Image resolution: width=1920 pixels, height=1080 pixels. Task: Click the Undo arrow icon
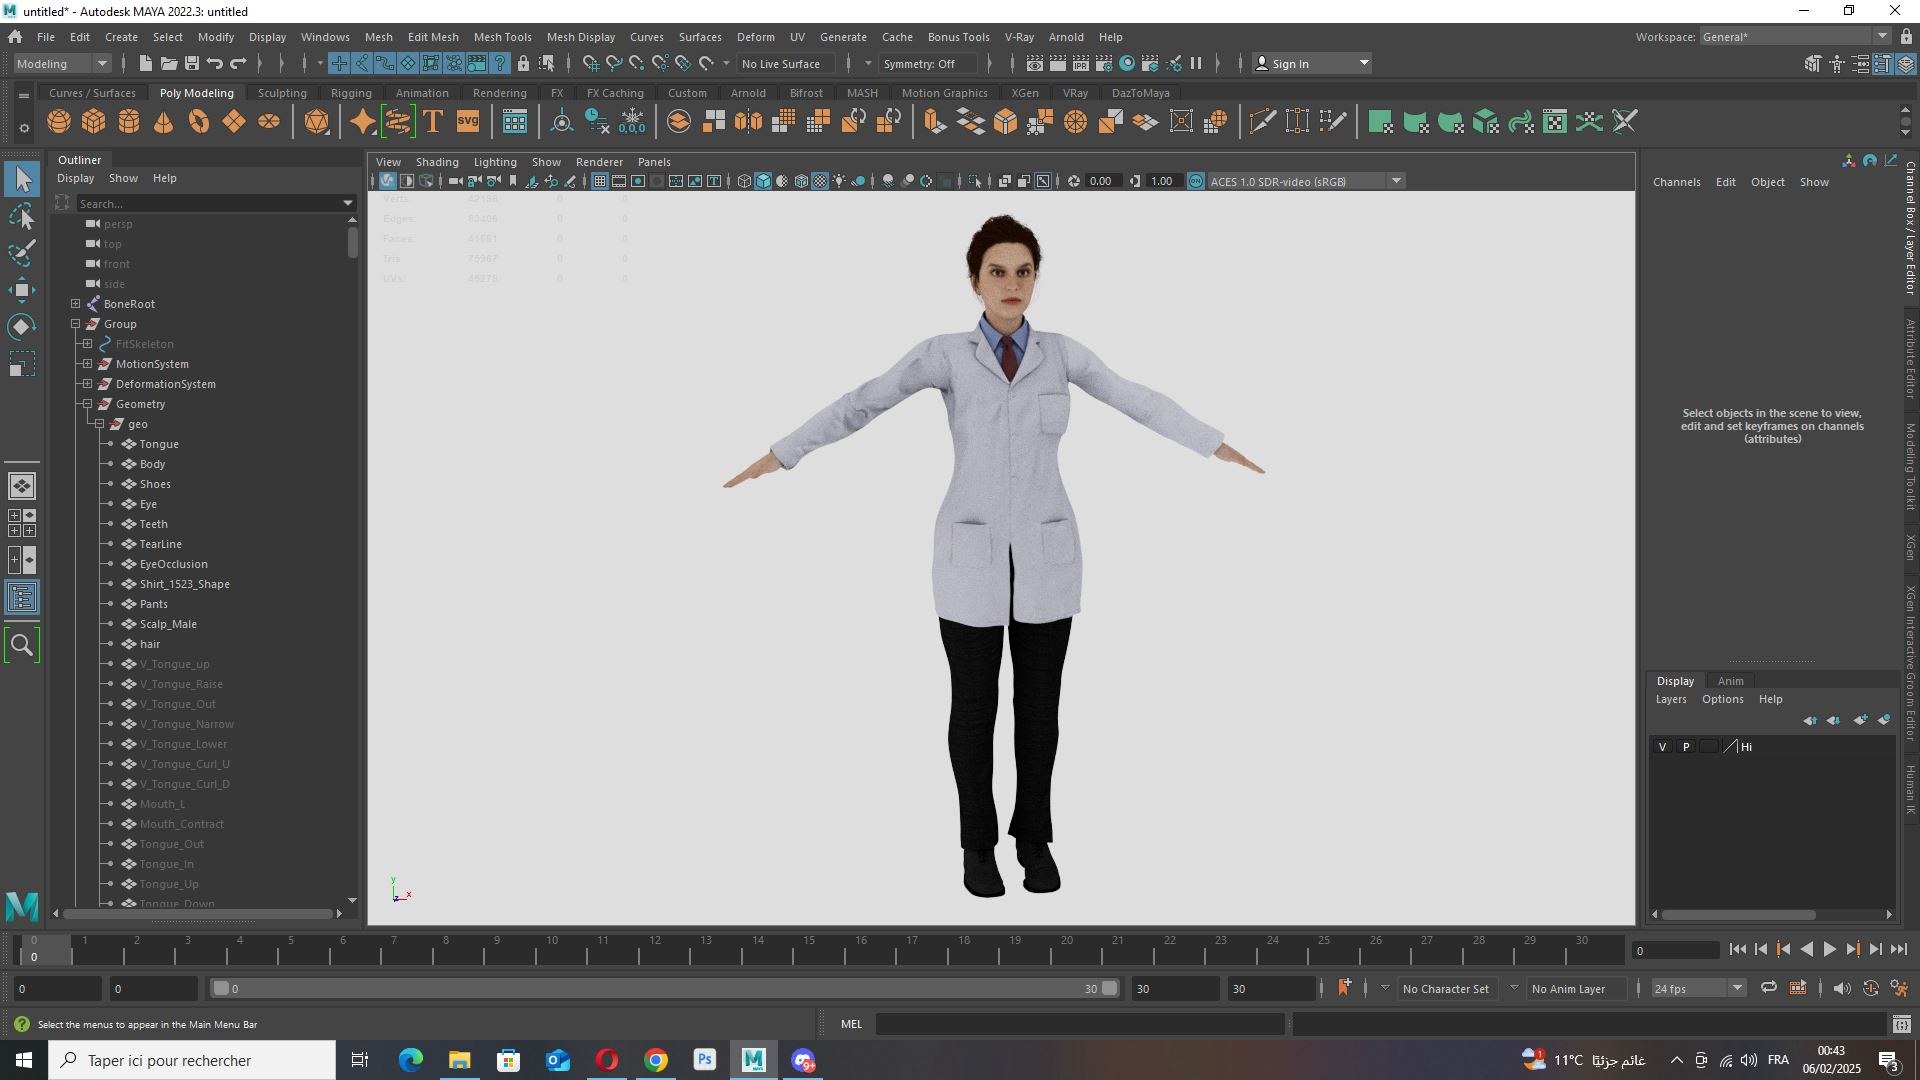point(215,63)
